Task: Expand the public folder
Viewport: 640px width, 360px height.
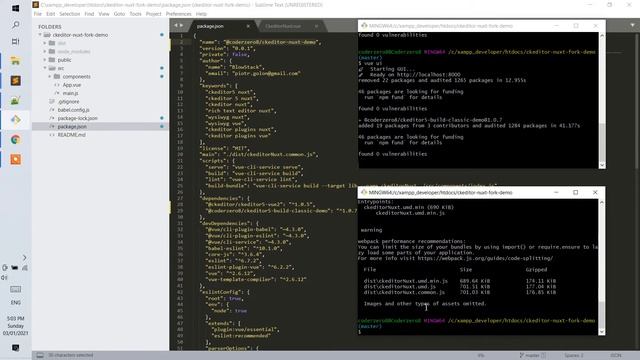Action: point(45,60)
